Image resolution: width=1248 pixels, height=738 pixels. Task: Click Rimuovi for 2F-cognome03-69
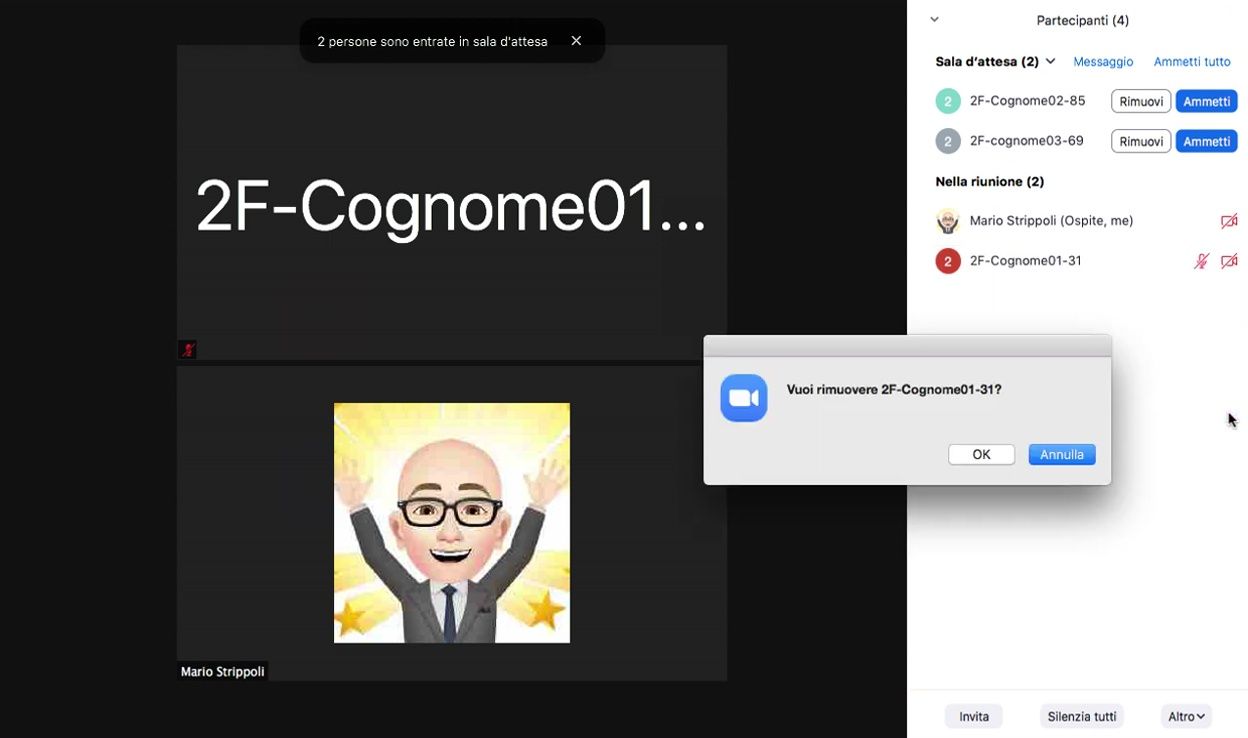click(1141, 141)
